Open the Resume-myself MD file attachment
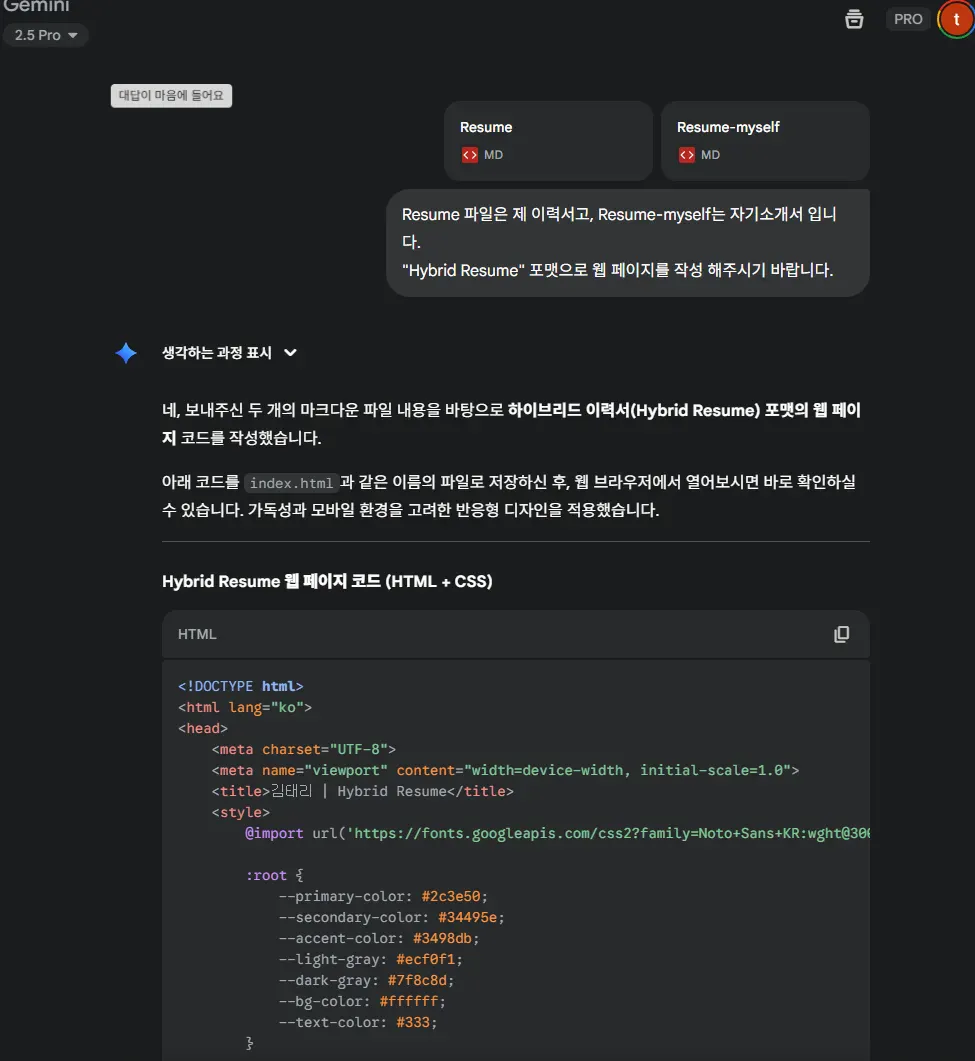The height and width of the screenshot is (1061, 975). [x=765, y=141]
